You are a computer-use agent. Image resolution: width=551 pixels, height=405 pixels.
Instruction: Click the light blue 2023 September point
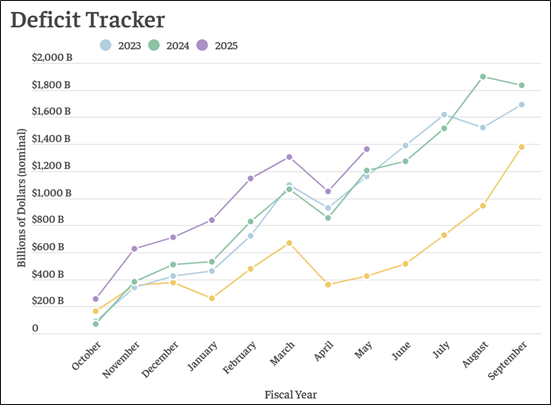[x=521, y=105]
